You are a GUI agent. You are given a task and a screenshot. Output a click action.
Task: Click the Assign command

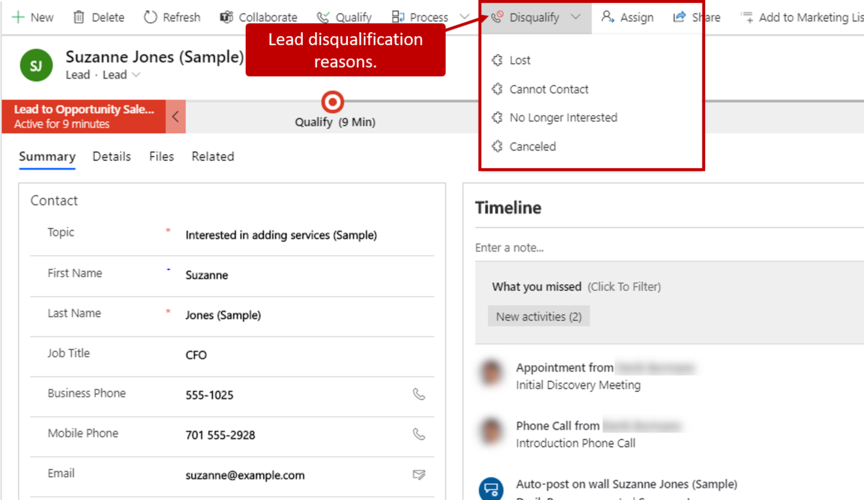(627, 17)
